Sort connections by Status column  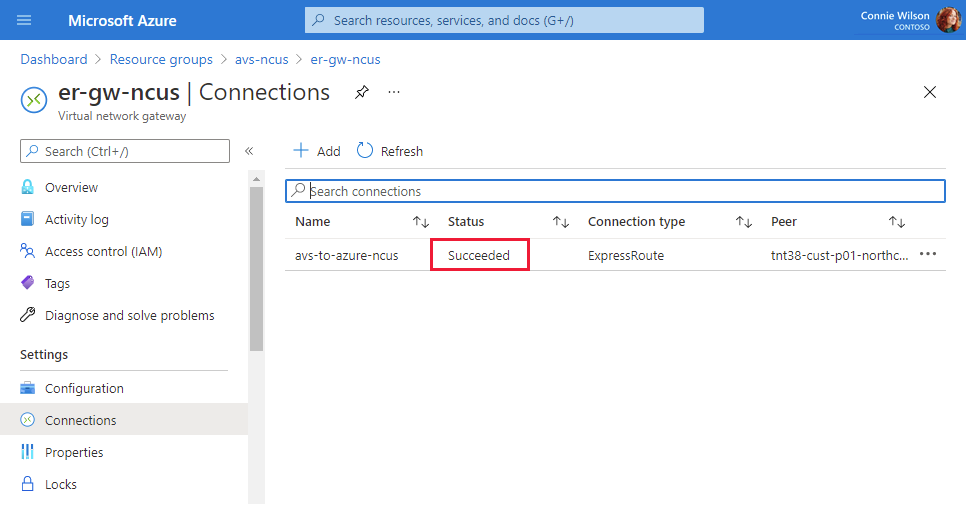(561, 222)
